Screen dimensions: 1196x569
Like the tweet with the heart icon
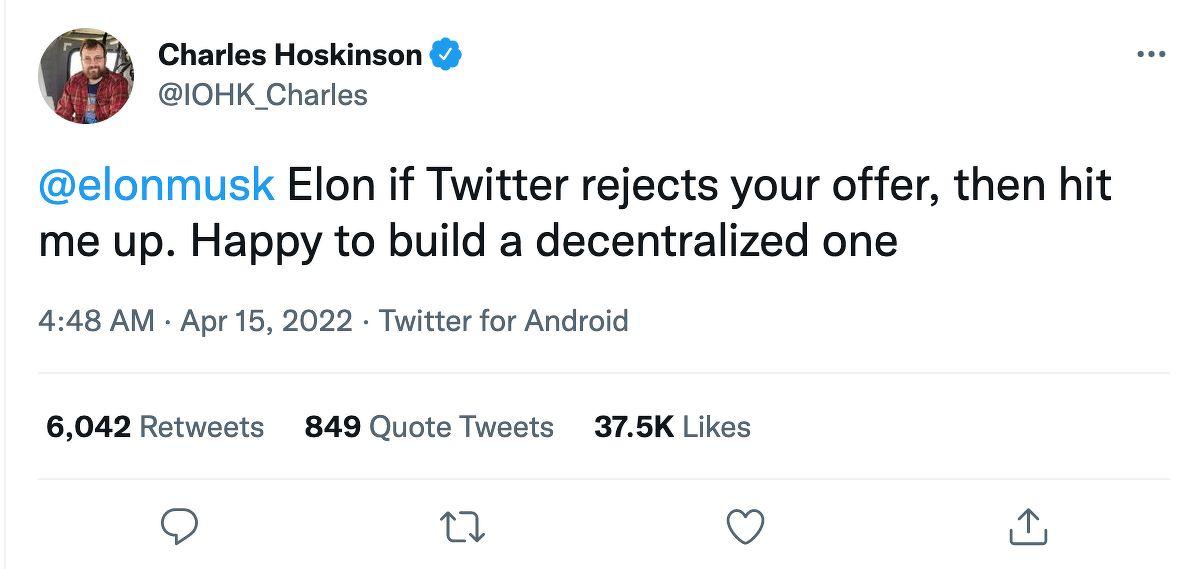click(x=745, y=527)
